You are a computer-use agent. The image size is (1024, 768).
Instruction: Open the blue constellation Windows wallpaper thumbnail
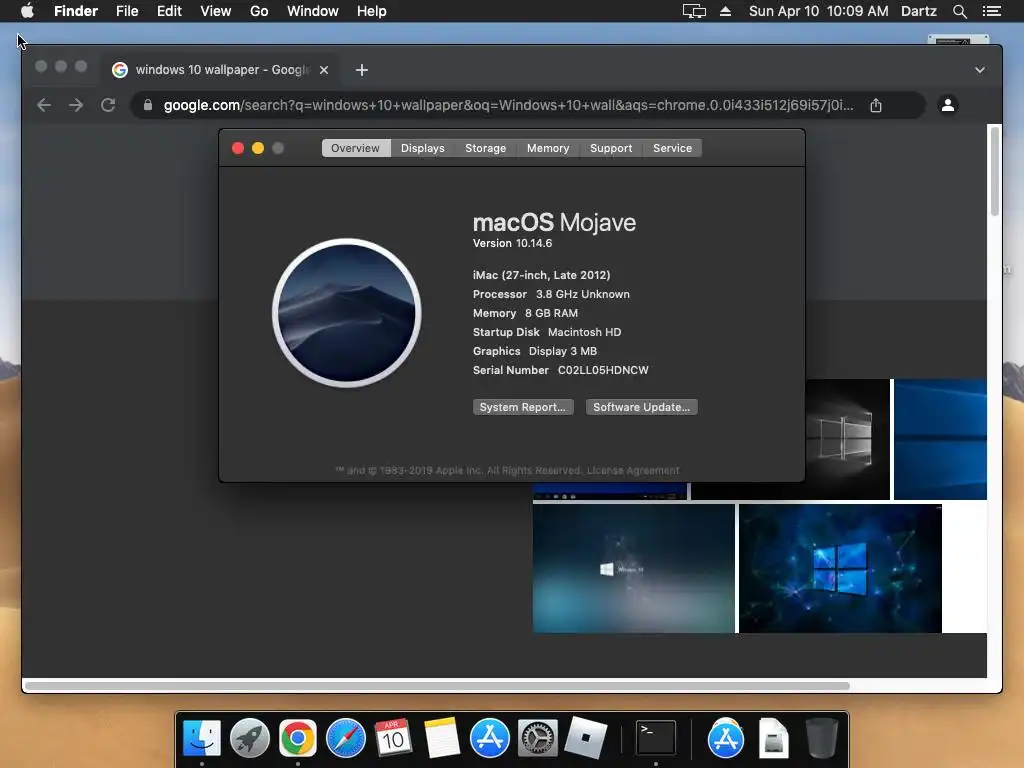coord(840,568)
